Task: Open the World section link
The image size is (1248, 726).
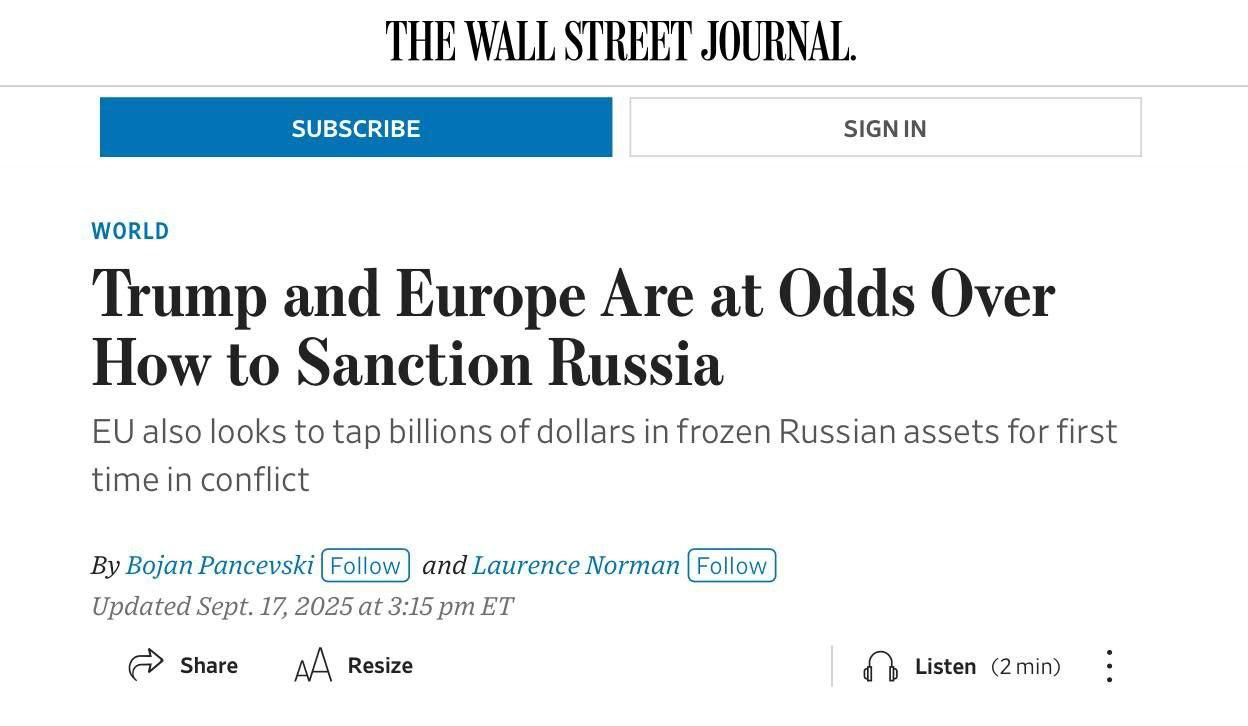Action: tap(130, 231)
